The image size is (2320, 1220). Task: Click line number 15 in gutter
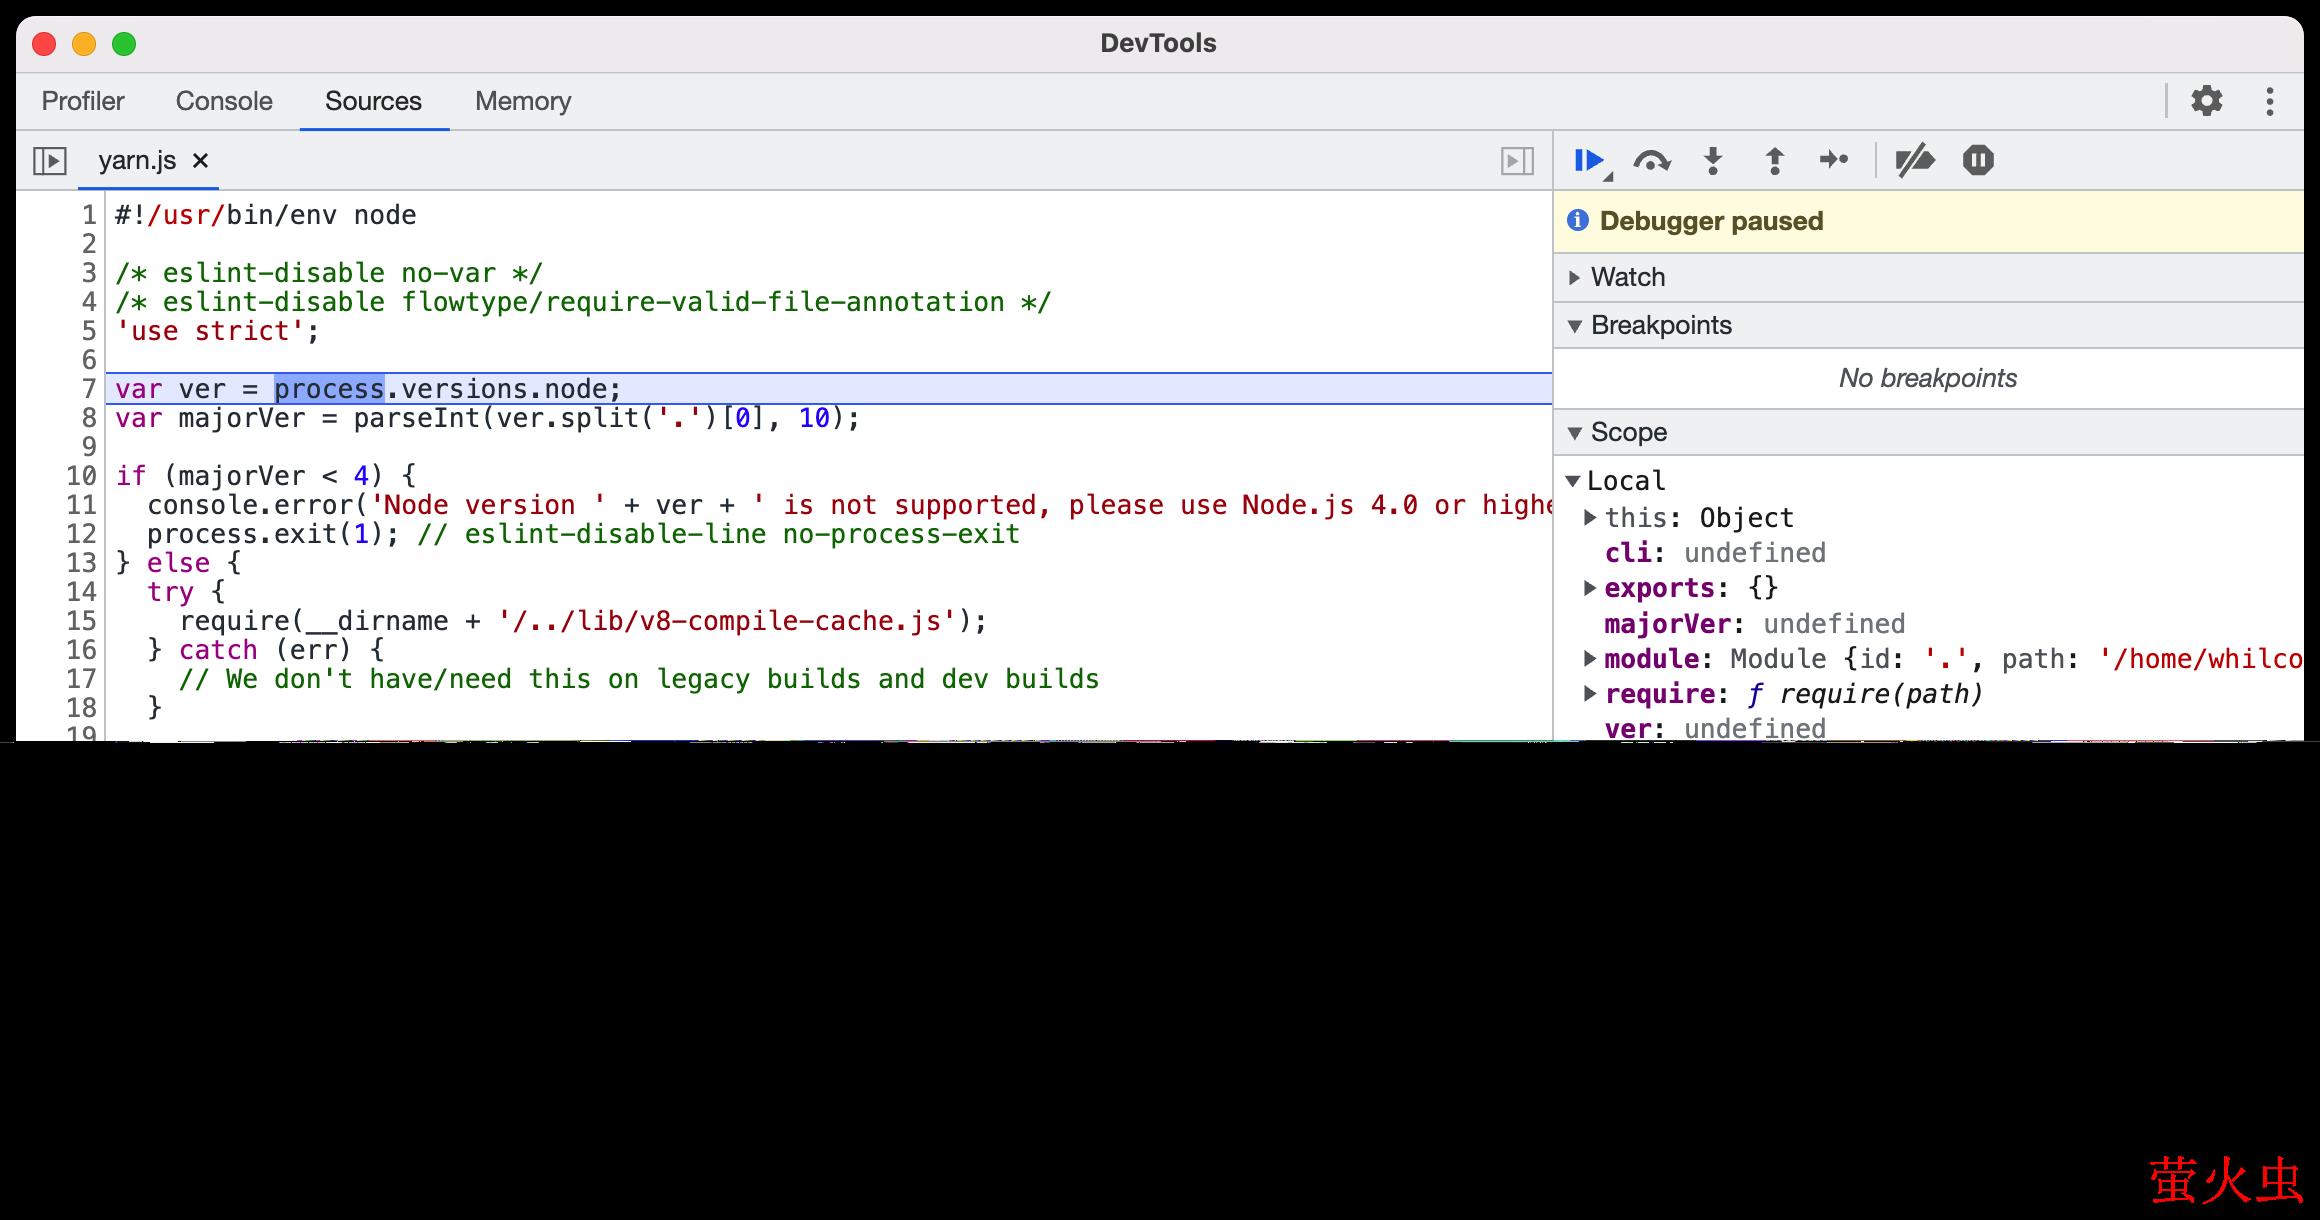pos(81,621)
